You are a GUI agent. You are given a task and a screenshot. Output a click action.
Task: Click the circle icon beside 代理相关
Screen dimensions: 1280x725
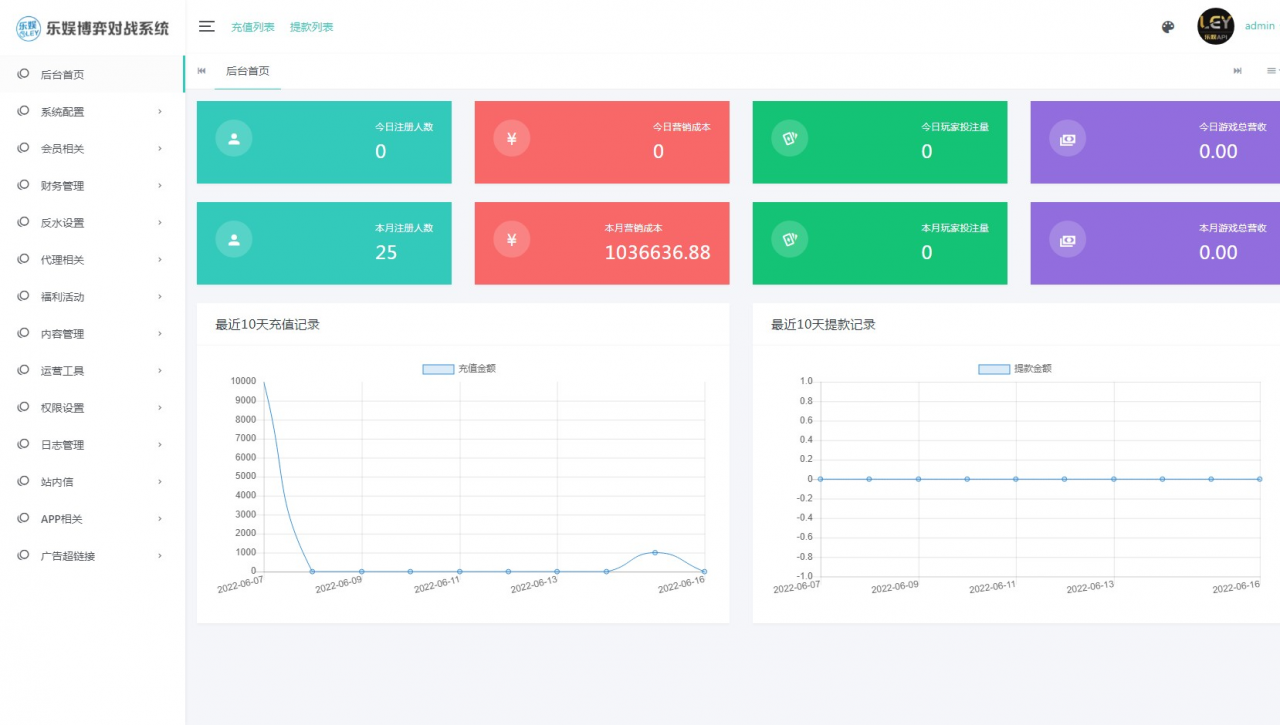(x=23, y=259)
